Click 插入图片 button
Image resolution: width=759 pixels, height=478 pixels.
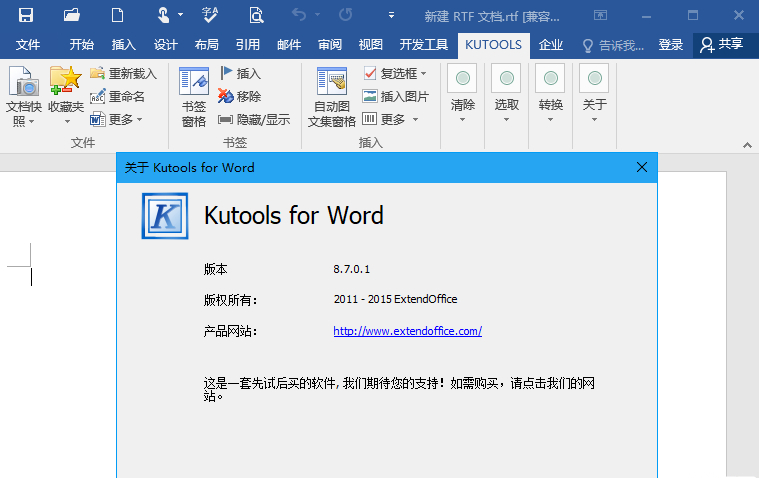[x=395, y=96]
